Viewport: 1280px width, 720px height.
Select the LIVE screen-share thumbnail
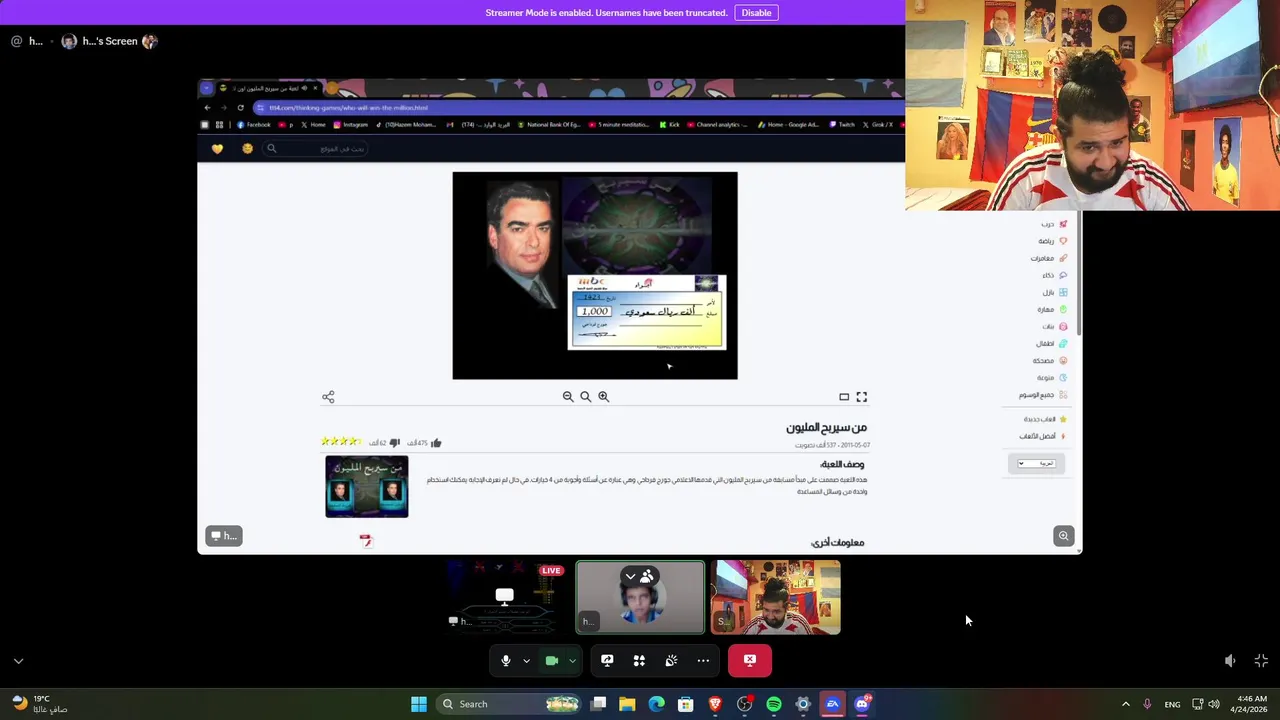coord(505,597)
